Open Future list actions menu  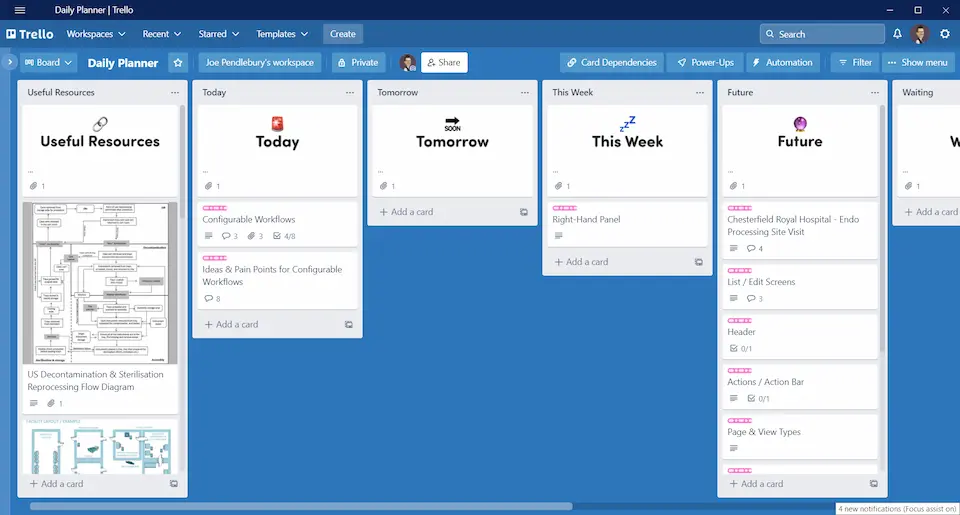click(x=875, y=92)
